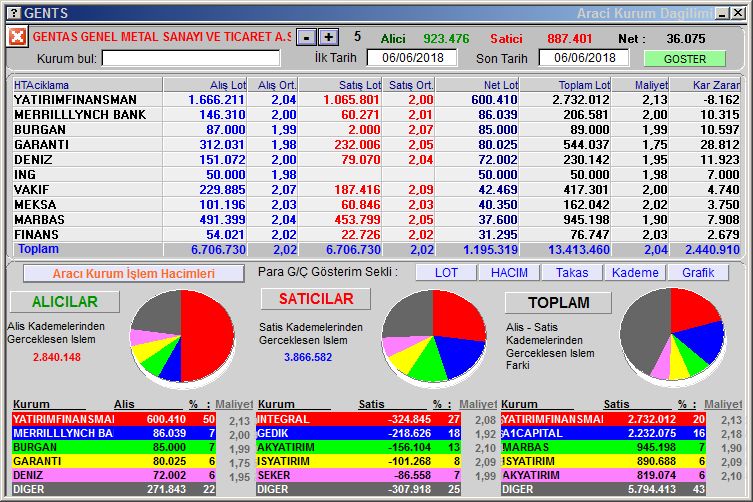
Task: Sort by Toplam Lot column header
Action: [x=566, y=85]
